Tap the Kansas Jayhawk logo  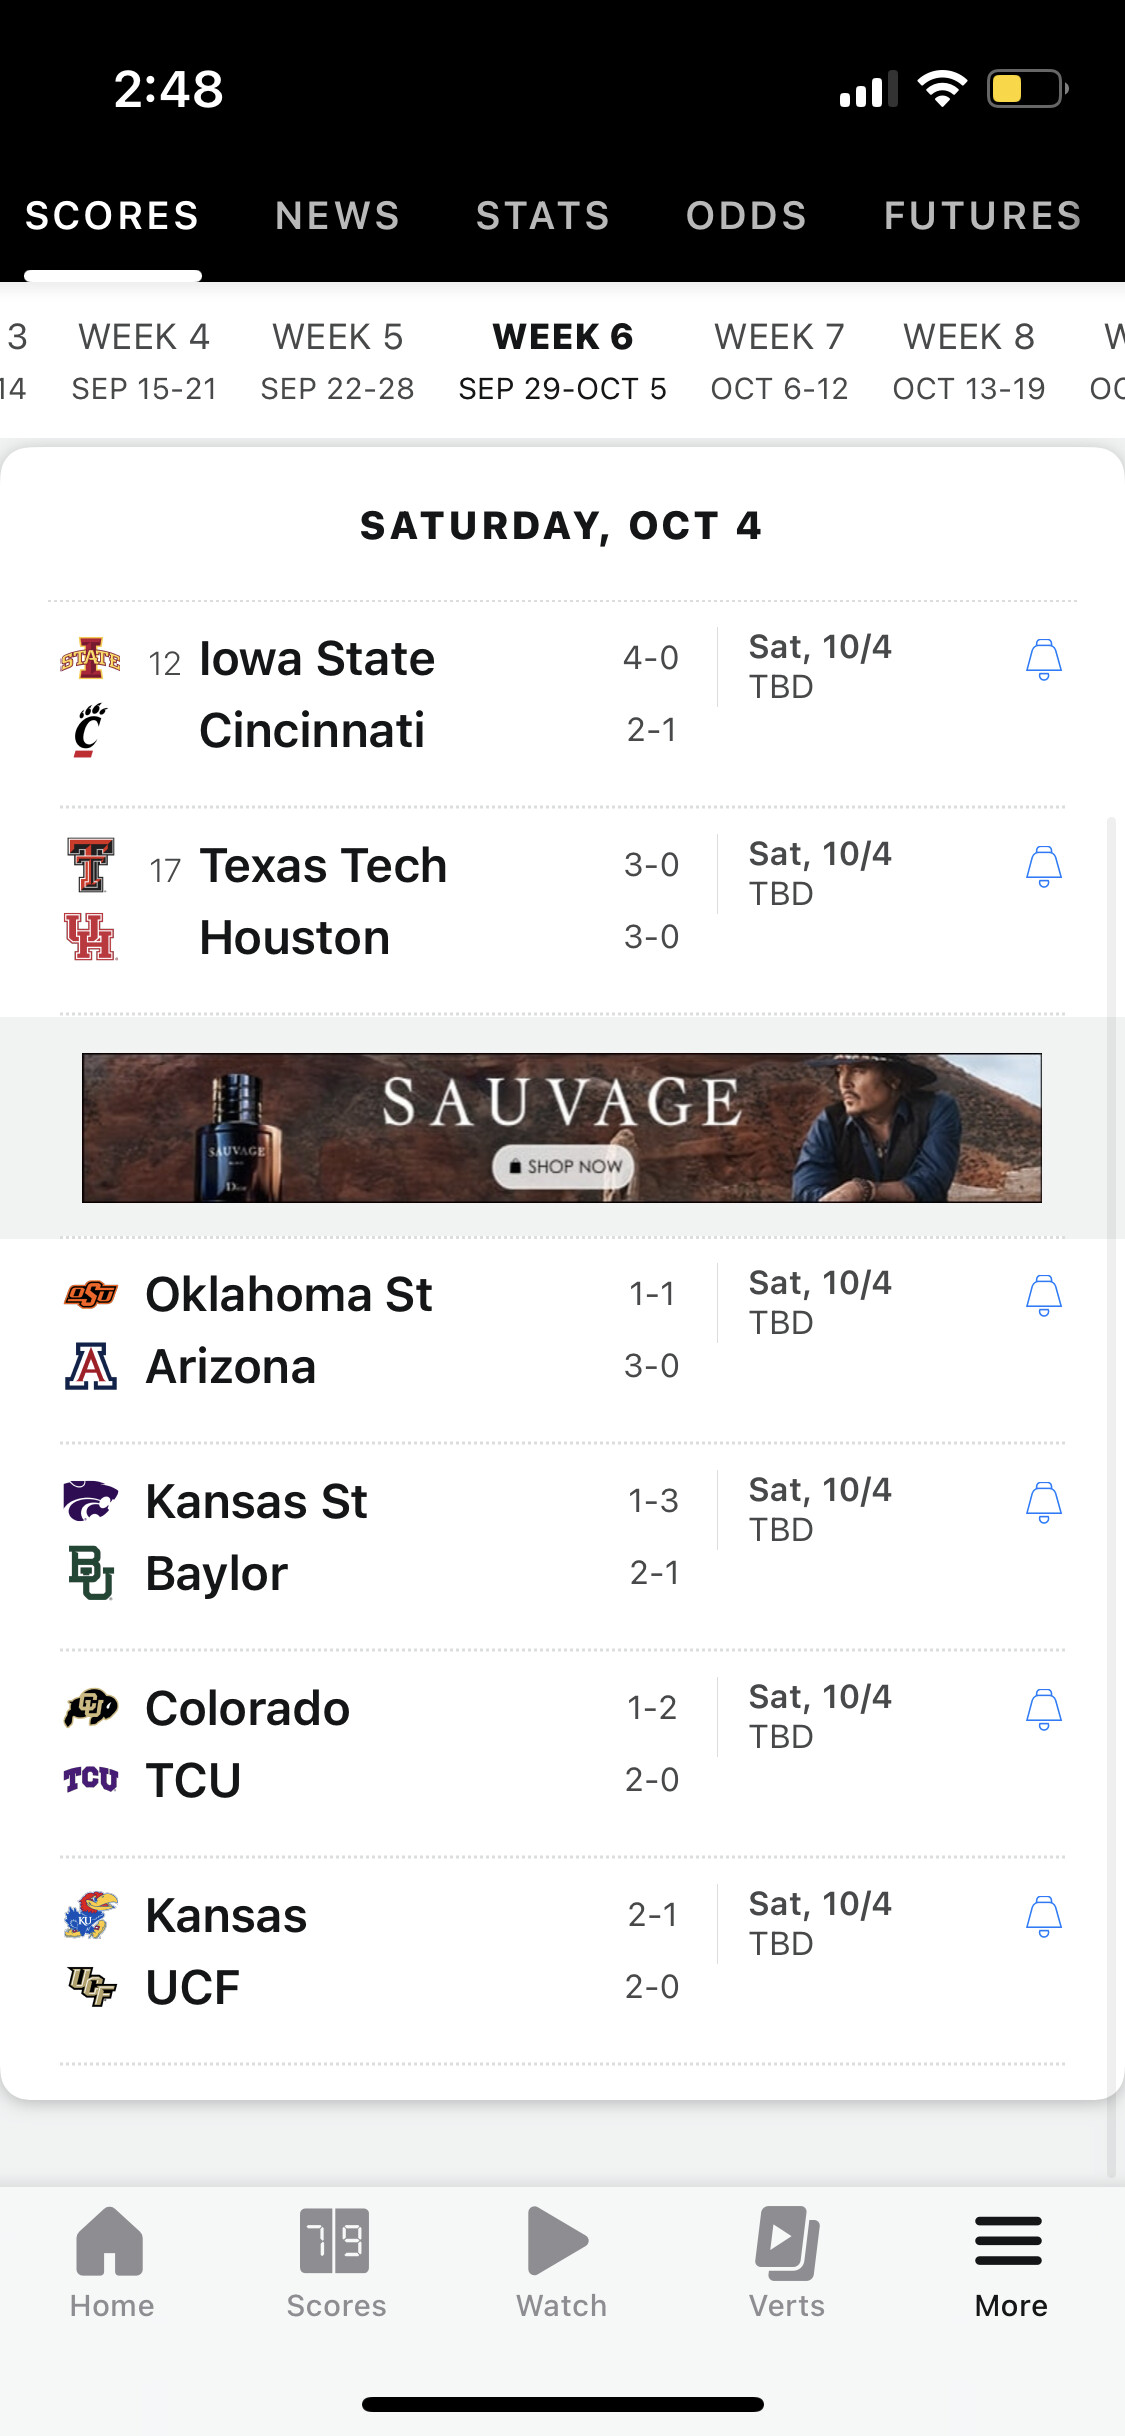tap(91, 1915)
